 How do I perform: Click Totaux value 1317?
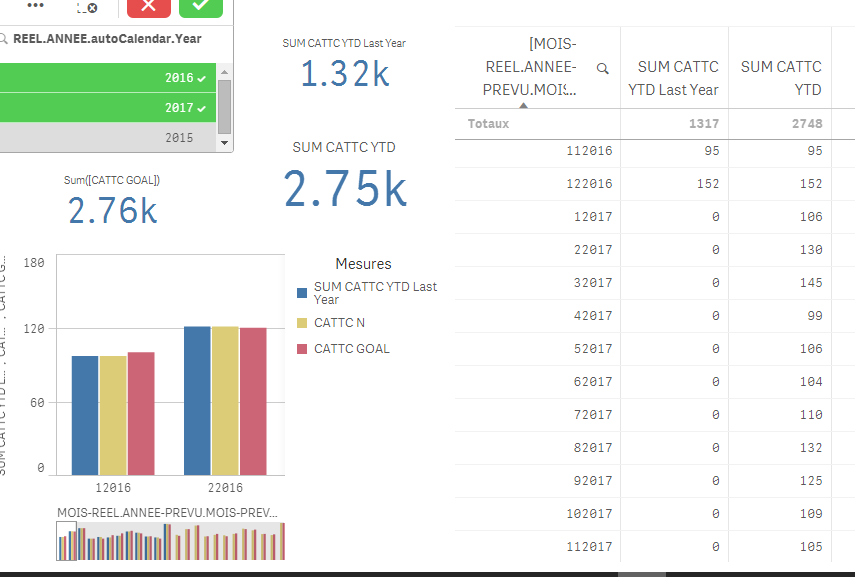point(704,124)
